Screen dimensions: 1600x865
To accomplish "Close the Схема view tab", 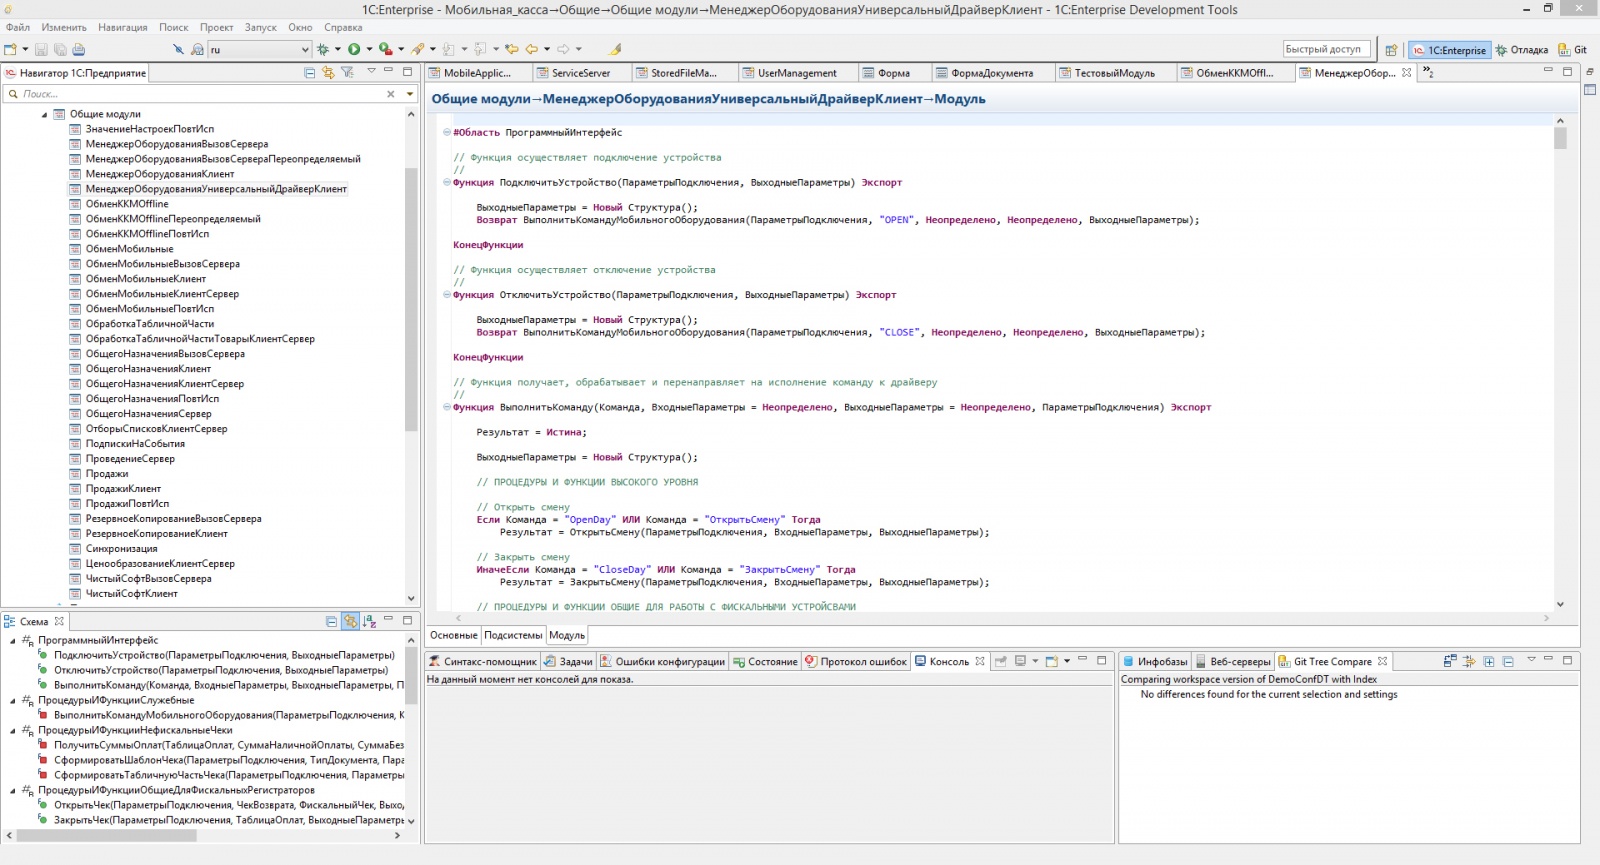I will (x=59, y=621).
